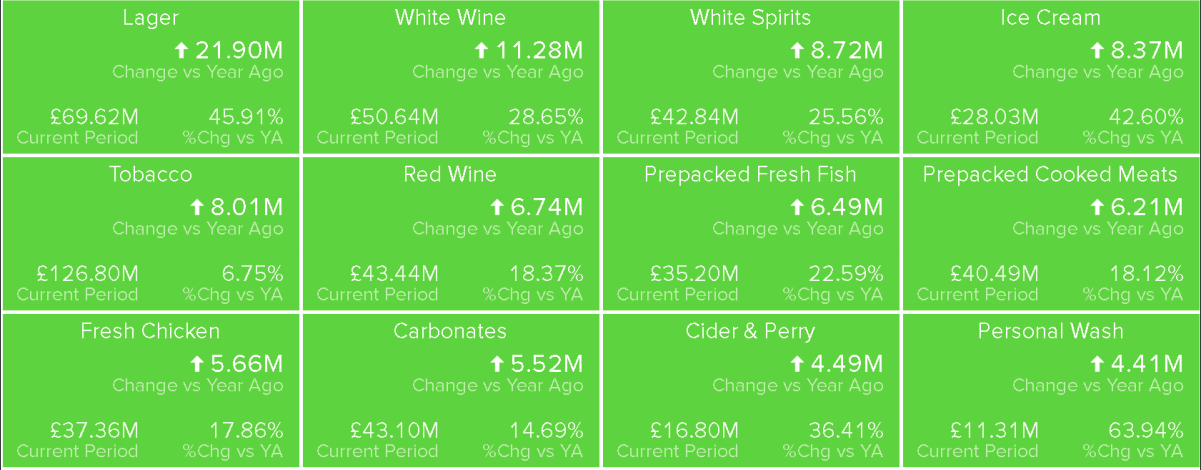
Task: Click the Ice Cream increase arrow icon
Action: (x=1097, y=49)
